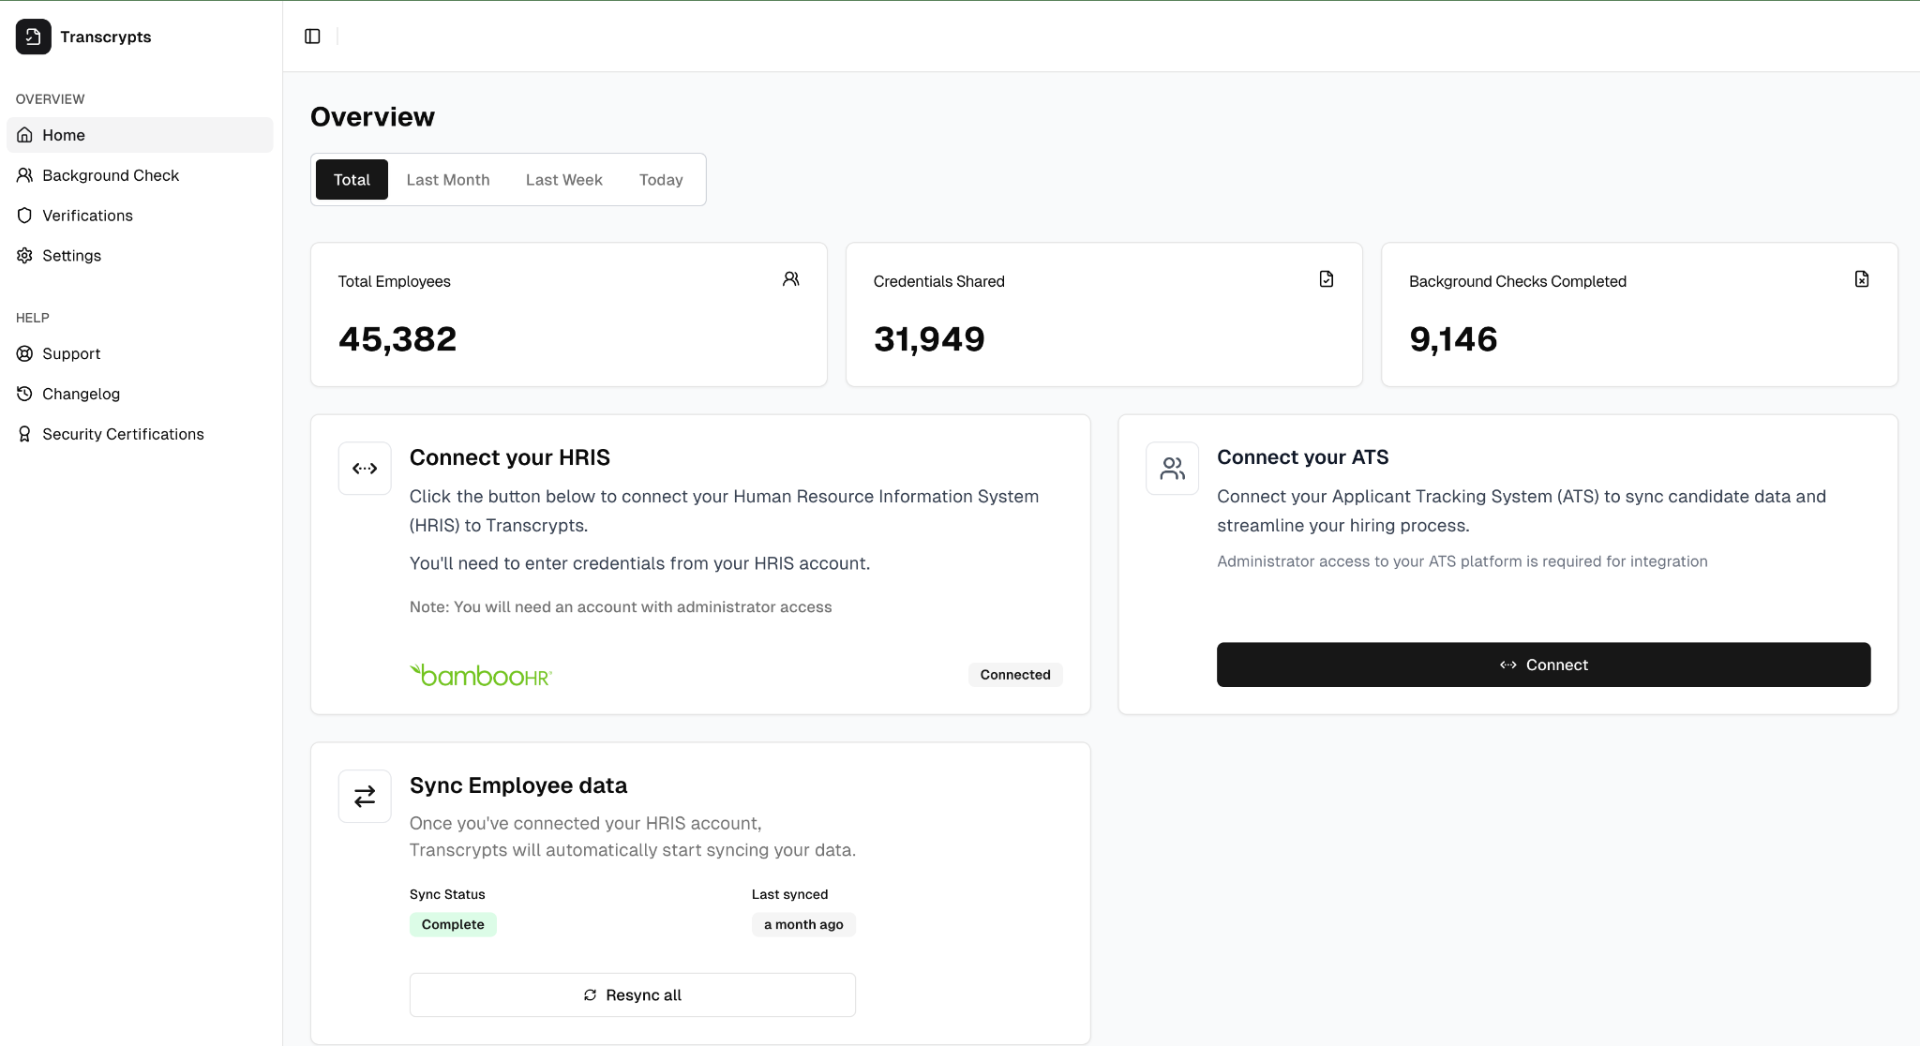Switch to the Last Week tab
The width and height of the screenshot is (1920, 1046).
tap(564, 180)
